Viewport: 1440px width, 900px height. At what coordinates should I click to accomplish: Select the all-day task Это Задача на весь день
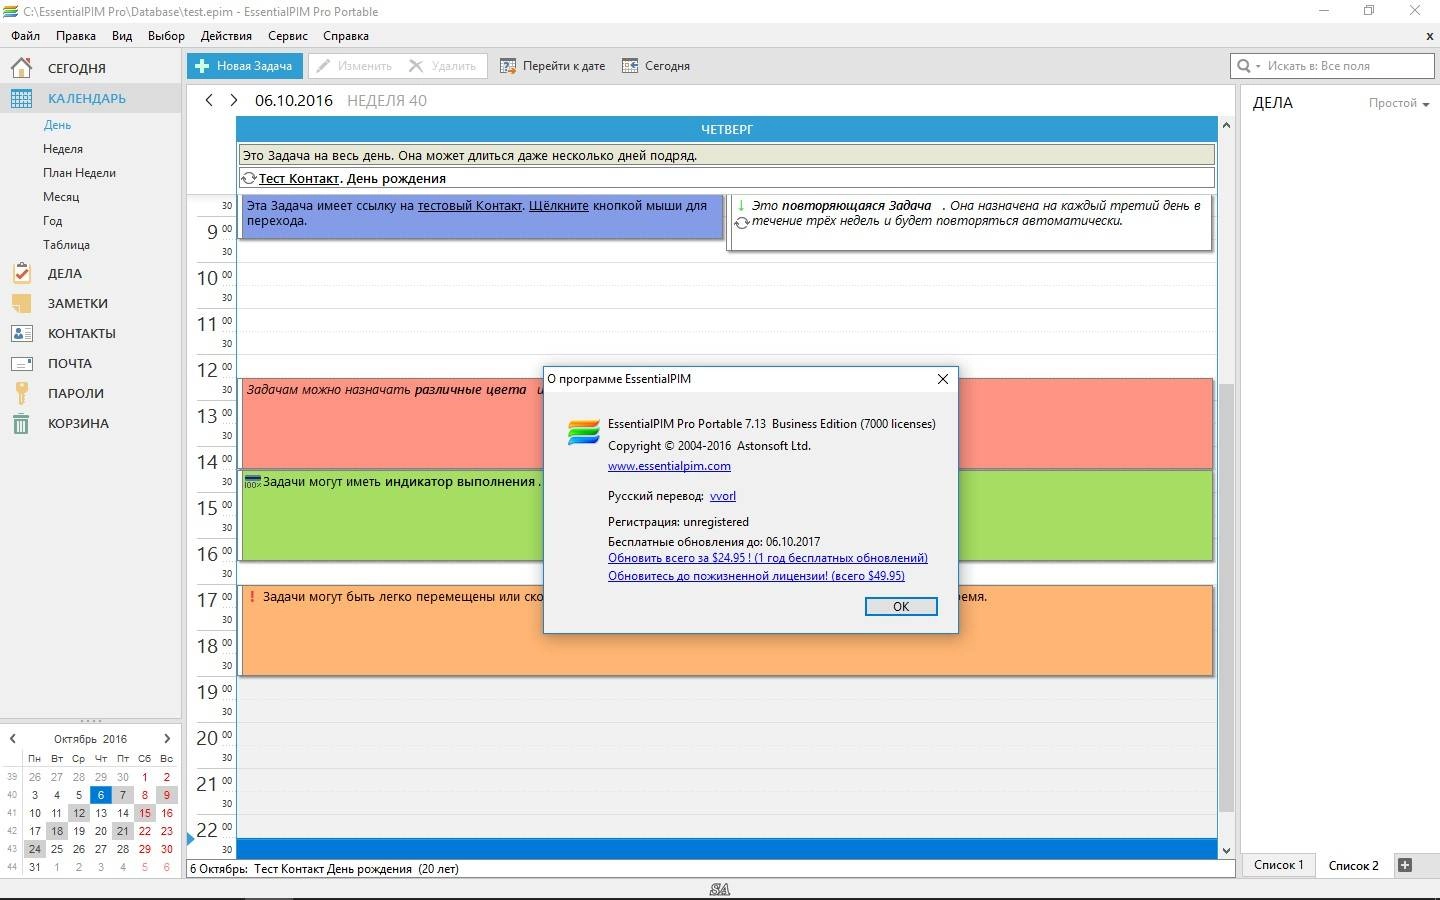point(727,155)
